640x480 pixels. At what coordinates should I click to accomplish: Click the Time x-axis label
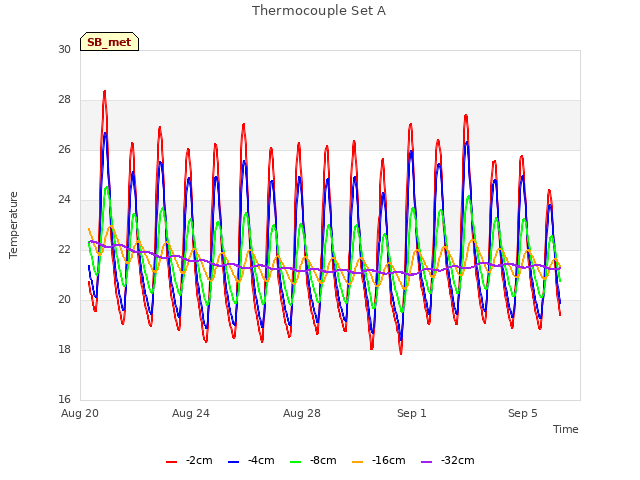[566, 429]
